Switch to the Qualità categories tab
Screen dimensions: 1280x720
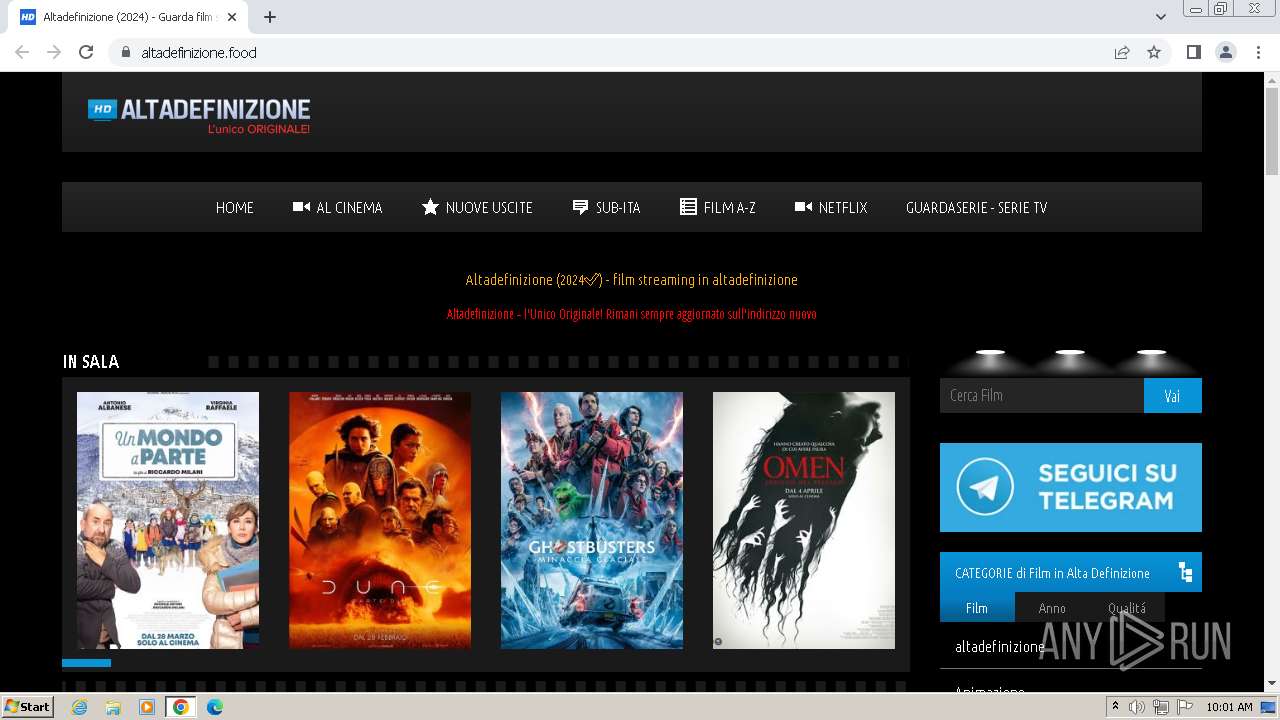[x=1127, y=607]
